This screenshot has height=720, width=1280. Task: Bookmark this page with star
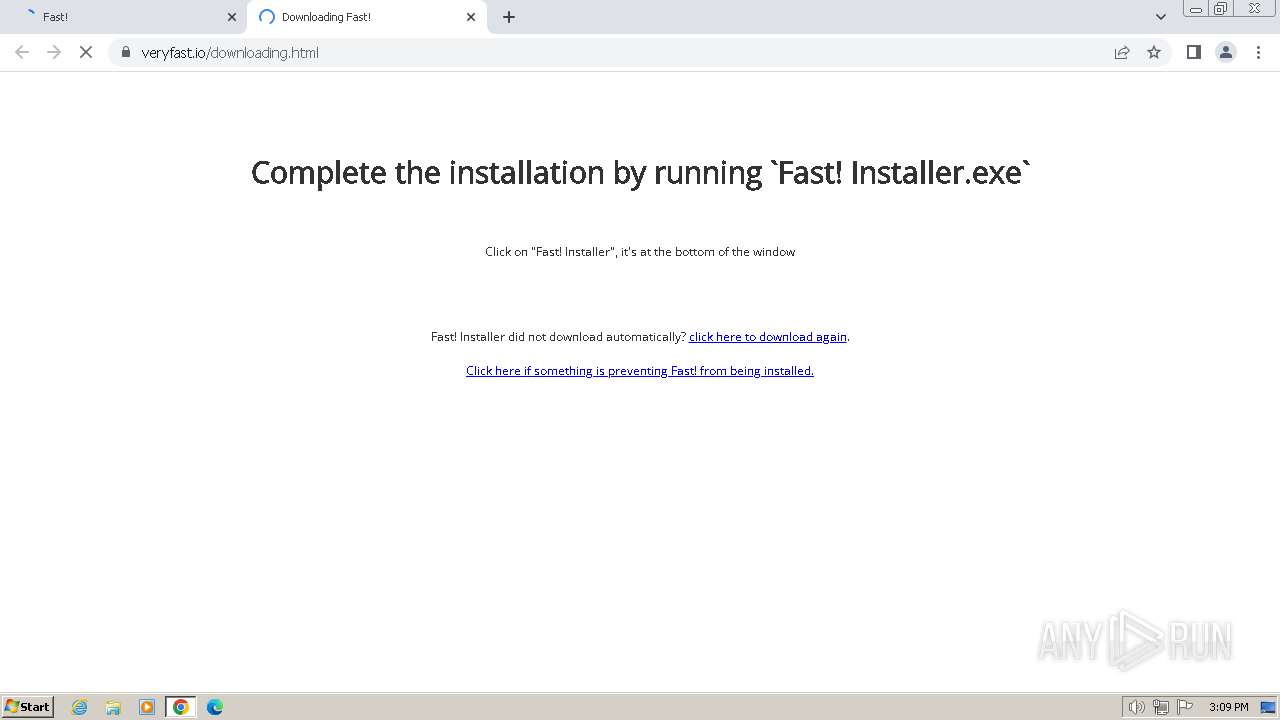point(1154,52)
